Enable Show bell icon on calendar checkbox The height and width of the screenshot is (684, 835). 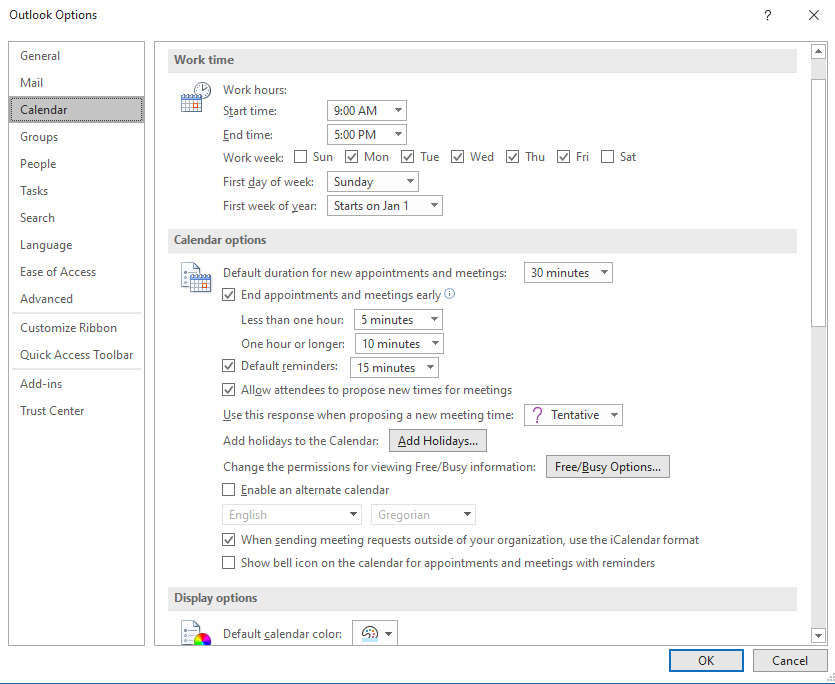point(228,563)
